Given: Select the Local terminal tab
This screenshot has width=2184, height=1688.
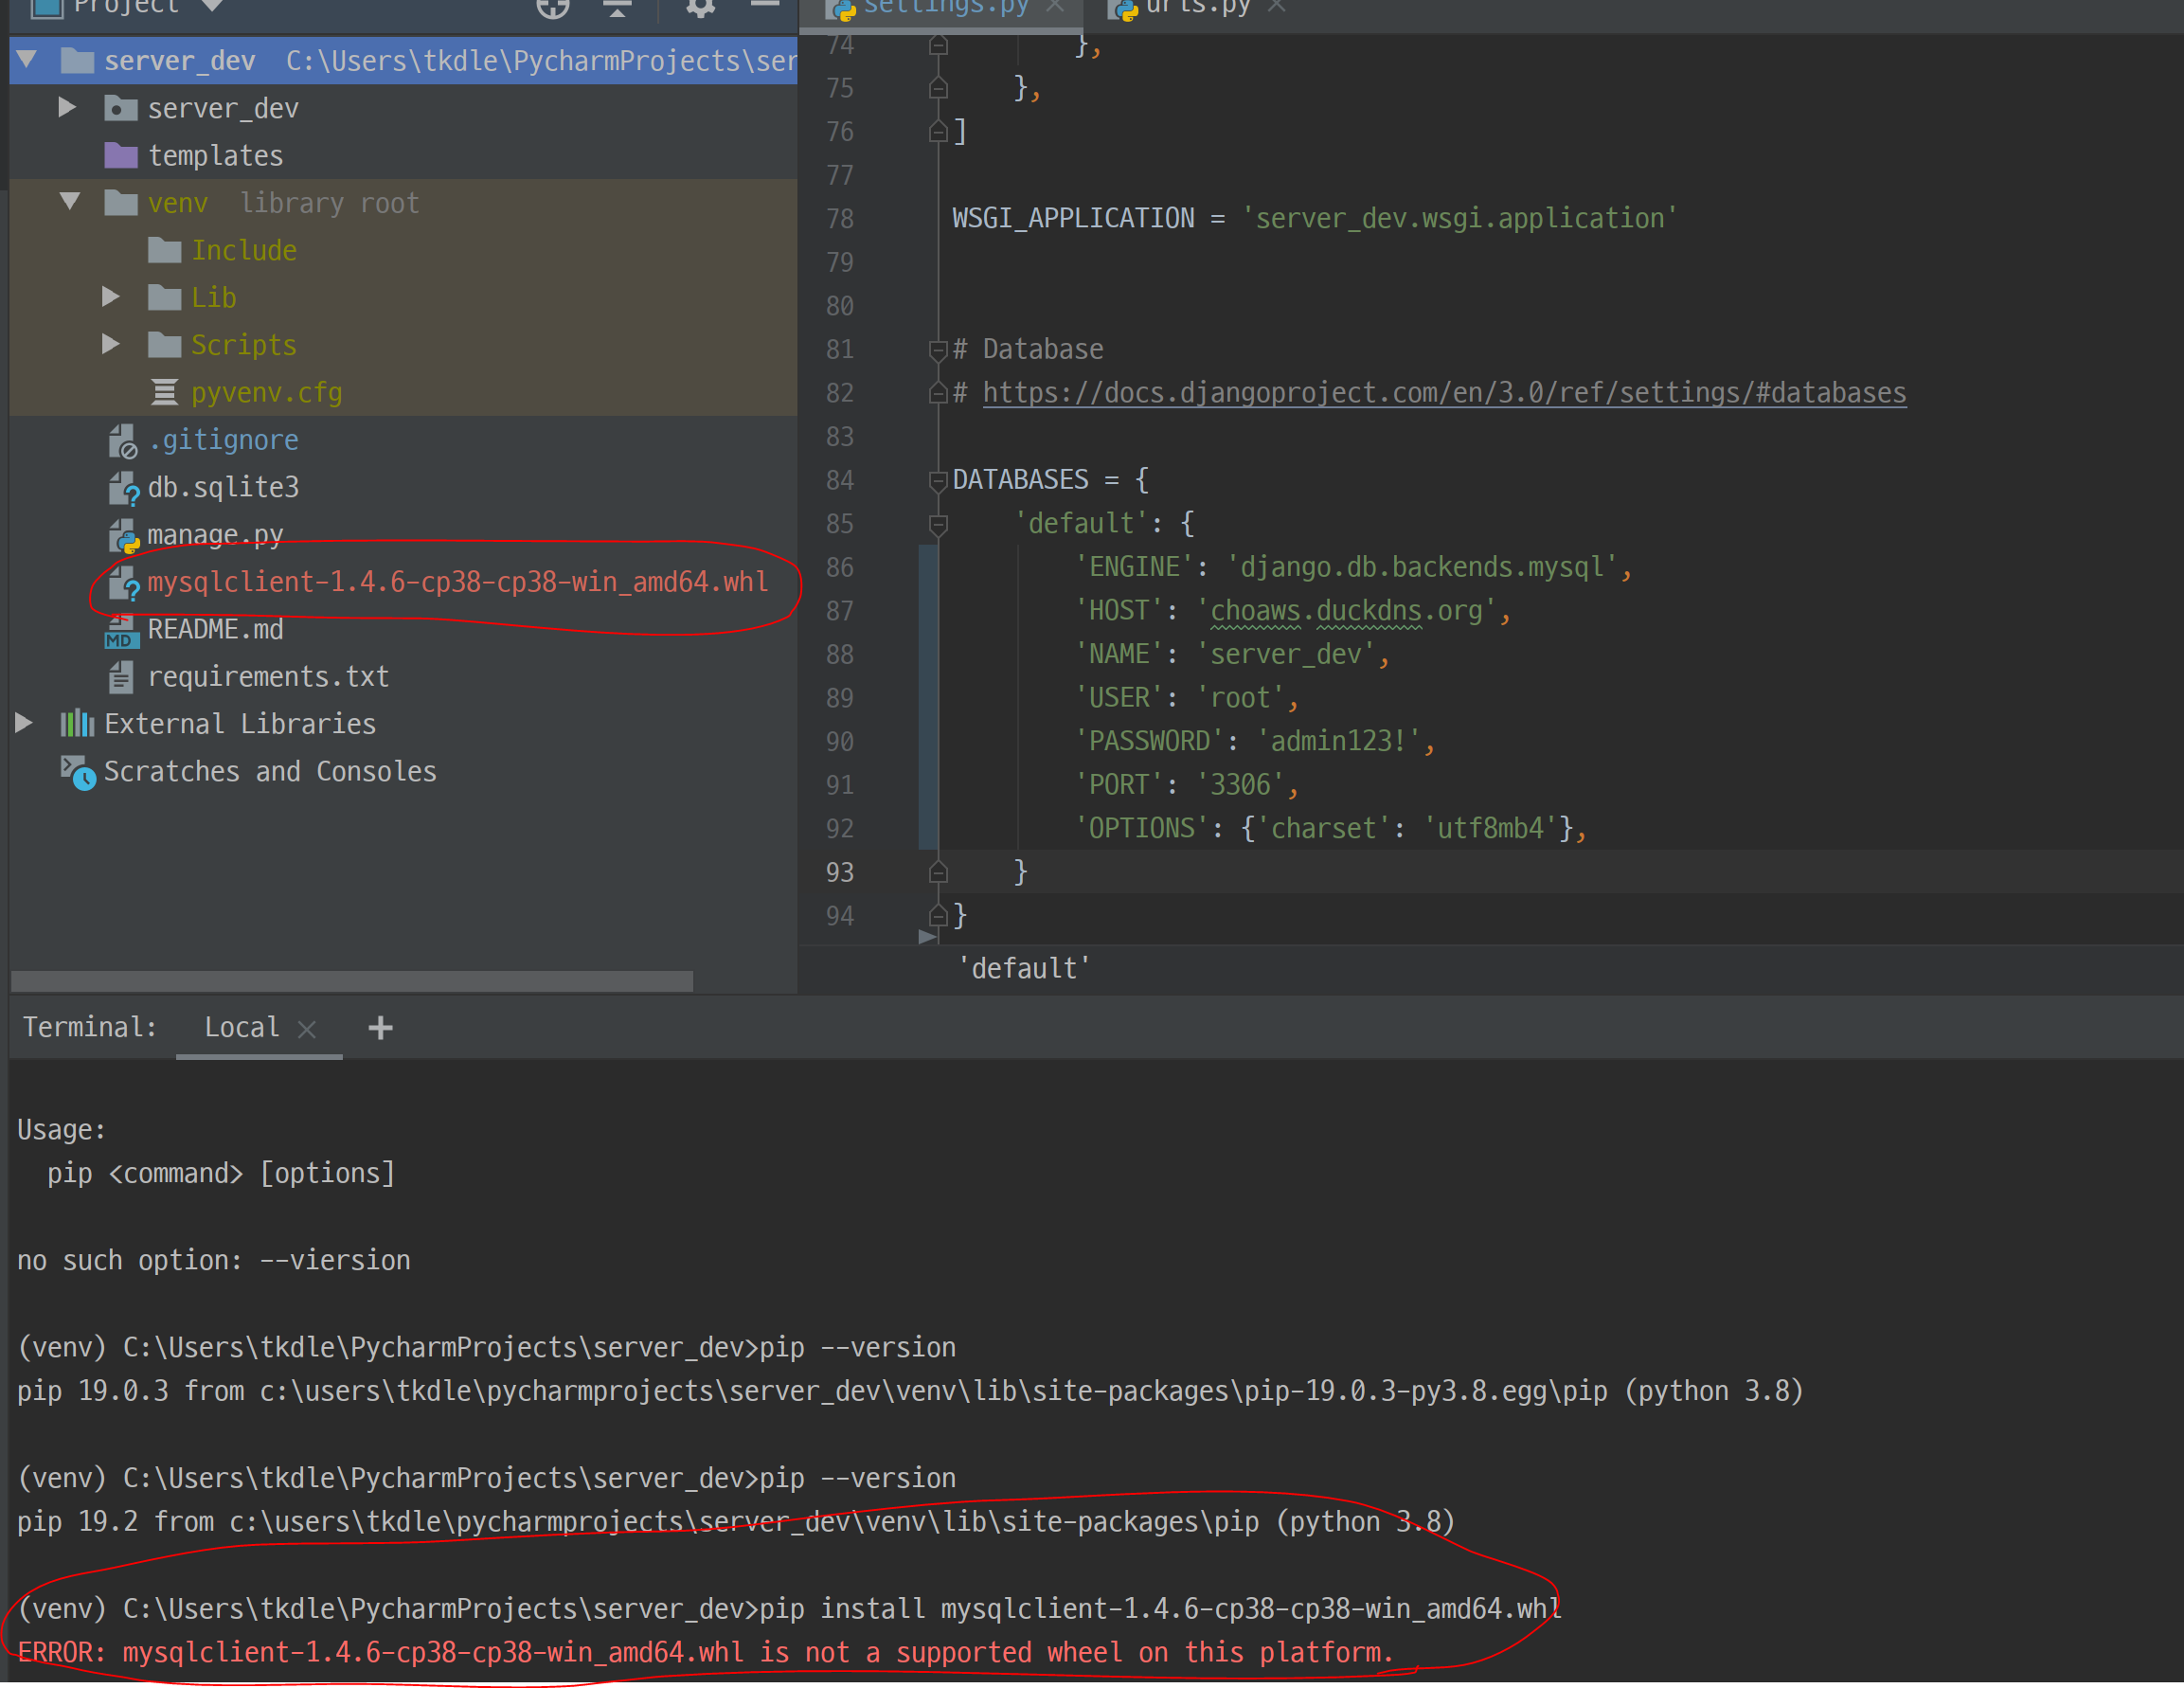Looking at the screenshot, I should pyautogui.click(x=241, y=1028).
